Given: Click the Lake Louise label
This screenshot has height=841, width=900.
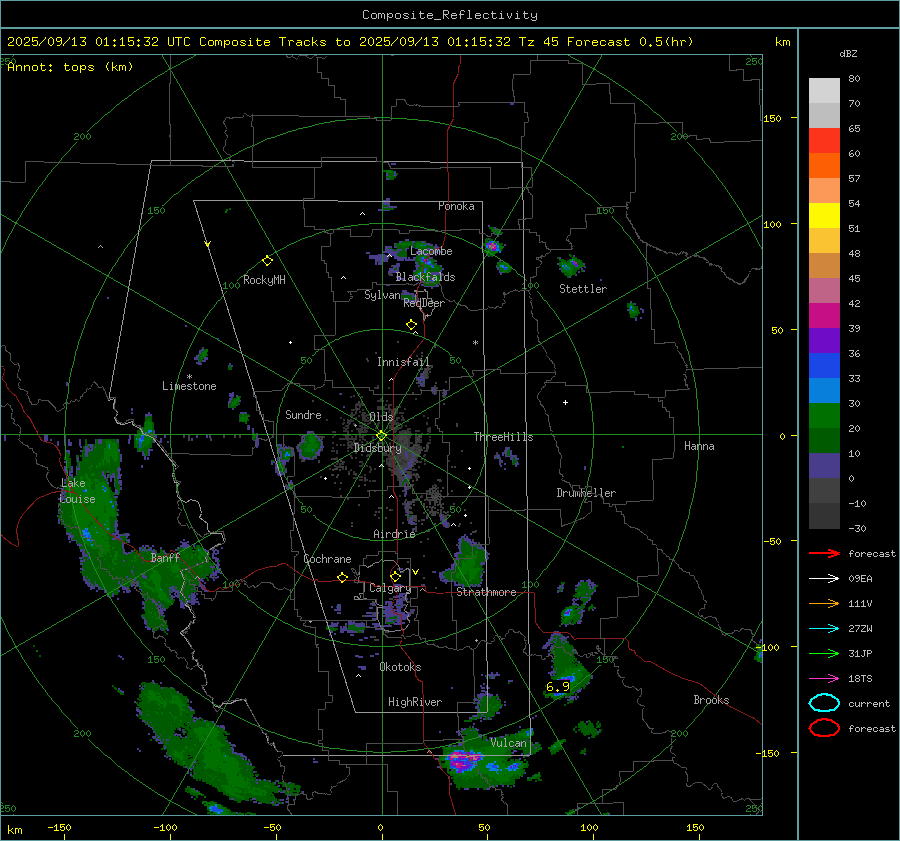Looking at the screenshot, I should click(77, 491).
